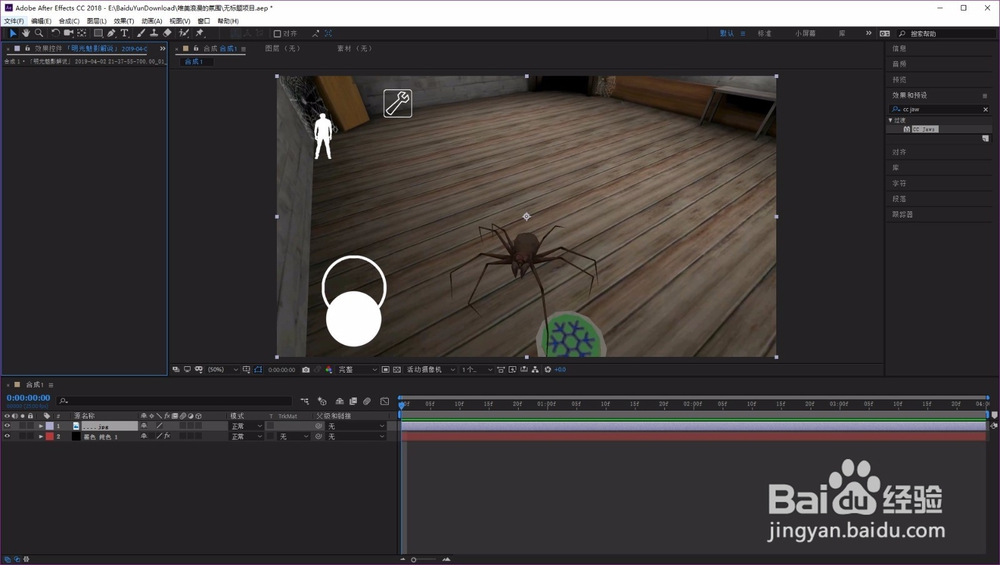Select the Clone Stamp tool
1000x565 pixels.
click(154, 33)
